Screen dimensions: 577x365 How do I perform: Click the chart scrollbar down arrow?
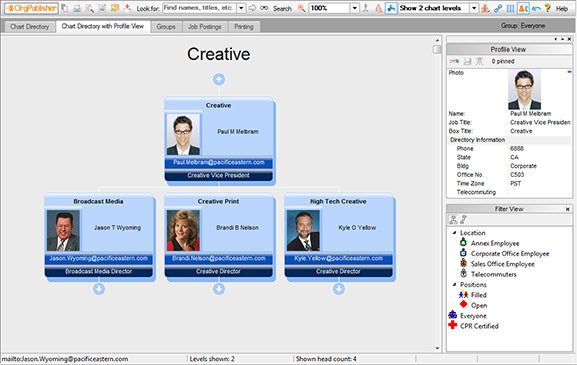pyautogui.click(x=437, y=348)
